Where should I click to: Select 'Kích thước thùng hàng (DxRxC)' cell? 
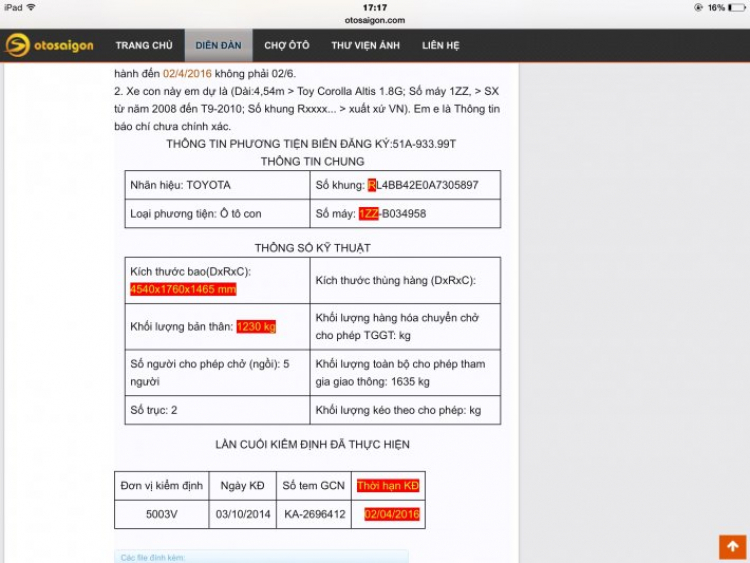click(405, 280)
